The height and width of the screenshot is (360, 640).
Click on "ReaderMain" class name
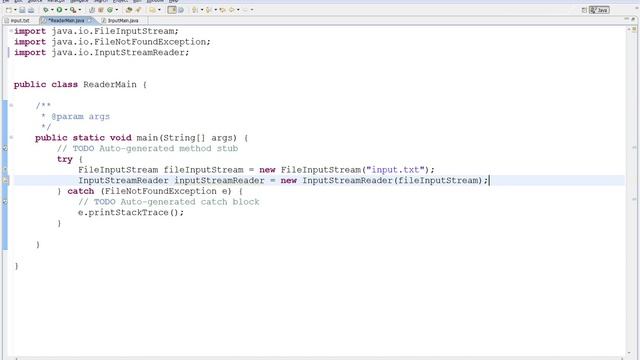[110, 84]
